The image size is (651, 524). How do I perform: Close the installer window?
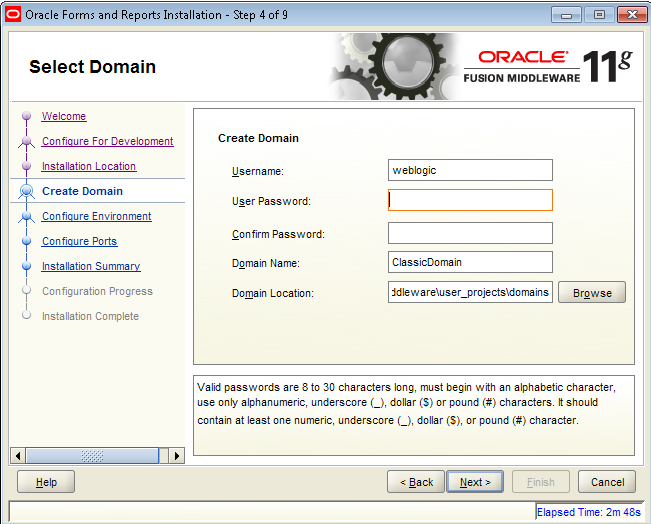click(x=632, y=15)
